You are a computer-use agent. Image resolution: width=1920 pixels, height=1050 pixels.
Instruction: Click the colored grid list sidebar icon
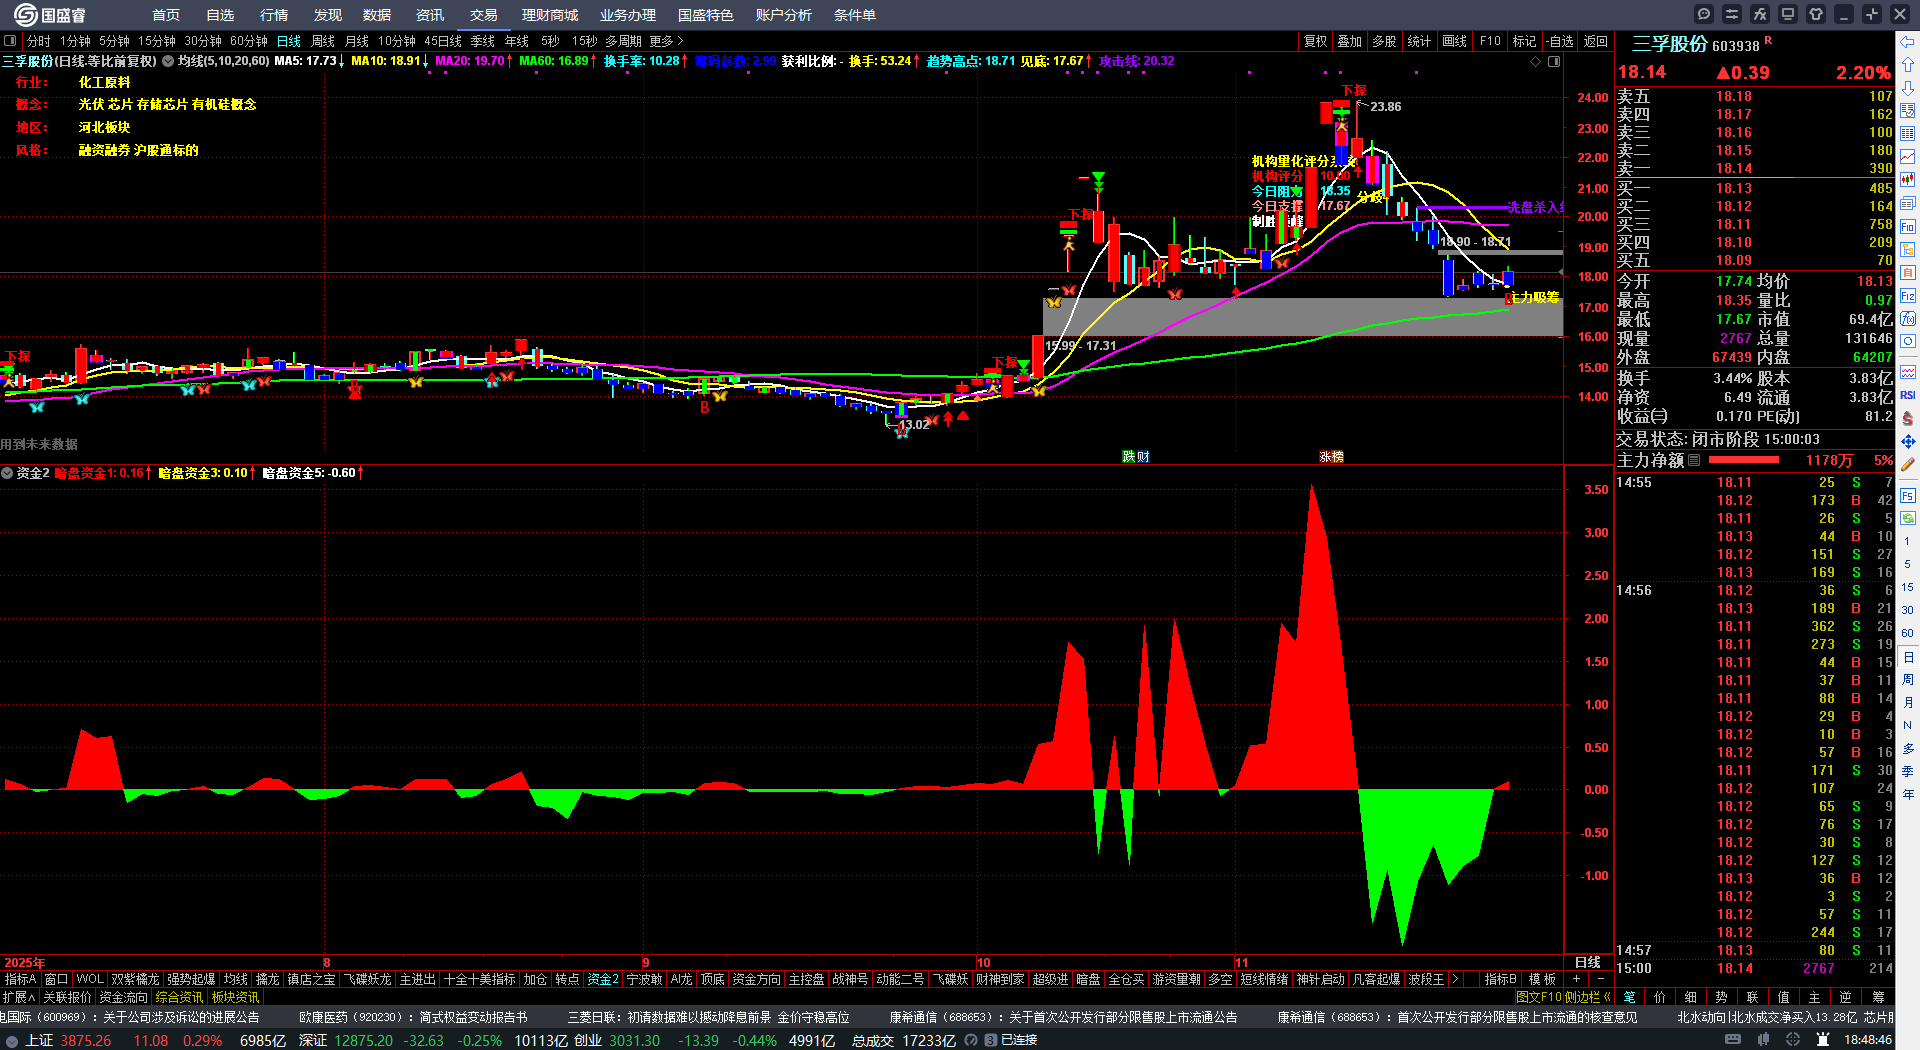pos(1908,134)
